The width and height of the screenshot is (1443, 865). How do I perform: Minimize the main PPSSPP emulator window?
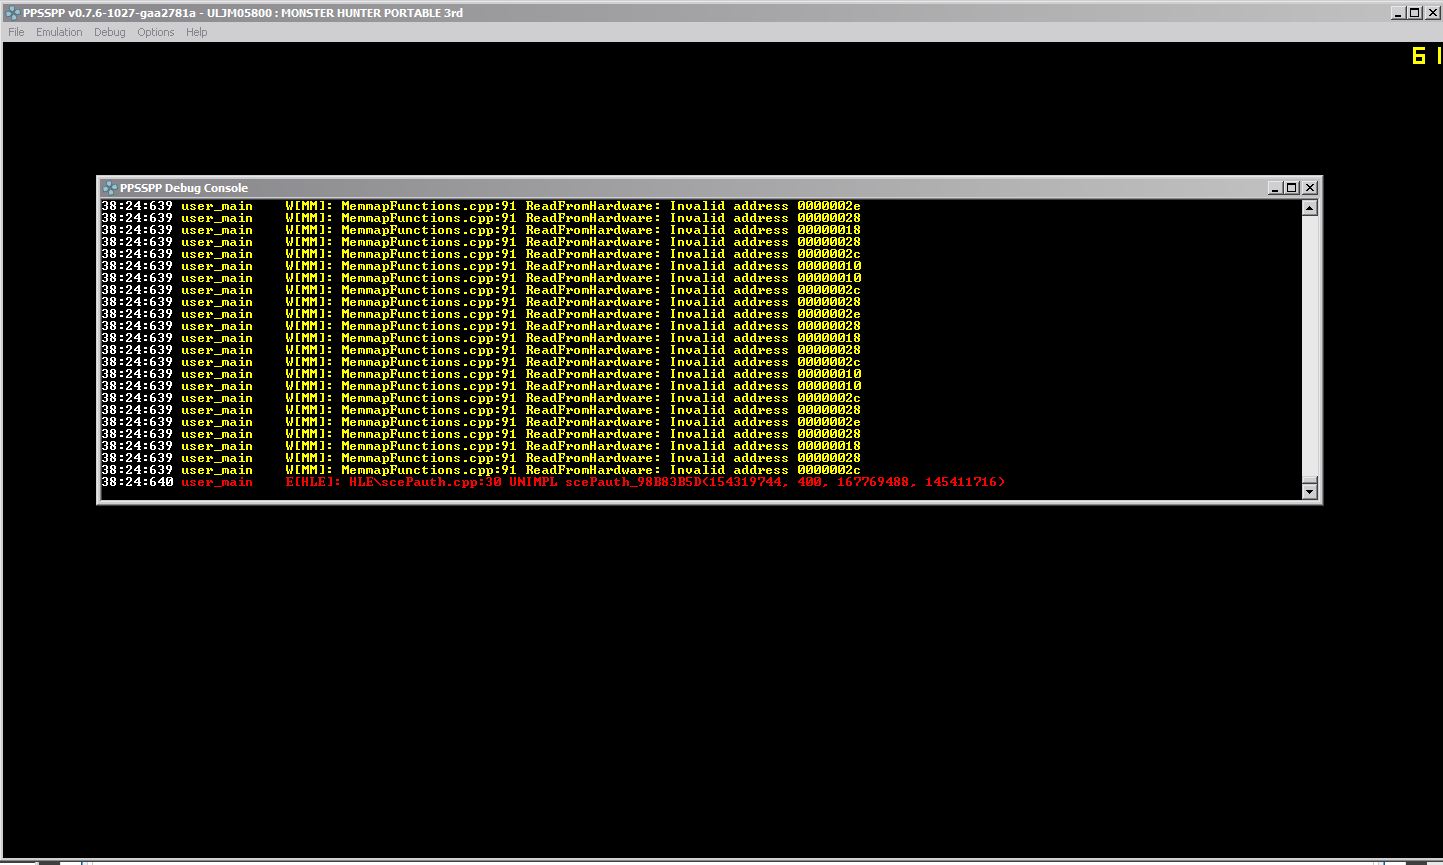(x=1398, y=13)
